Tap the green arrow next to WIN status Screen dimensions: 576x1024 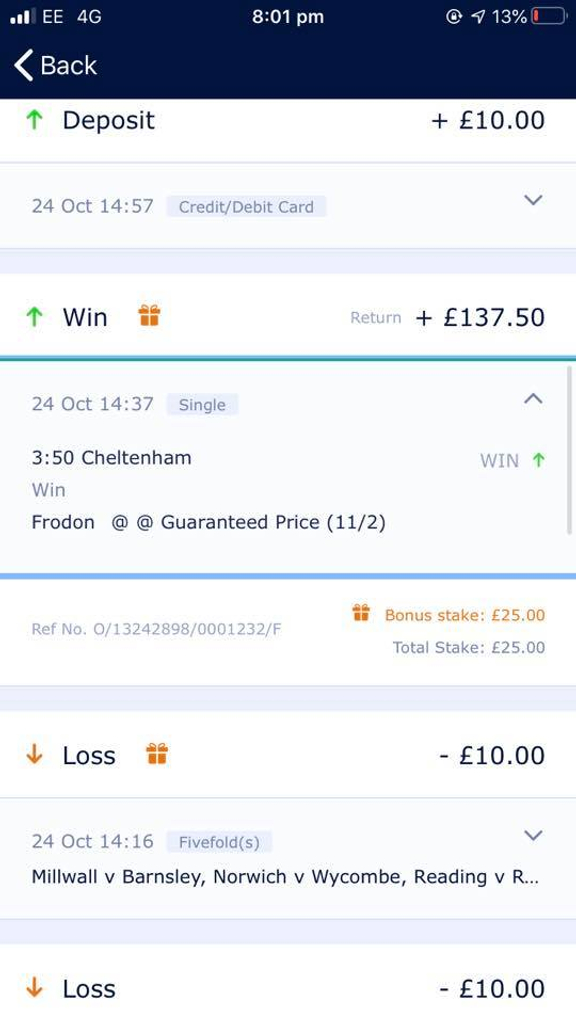(x=538, y=460)
